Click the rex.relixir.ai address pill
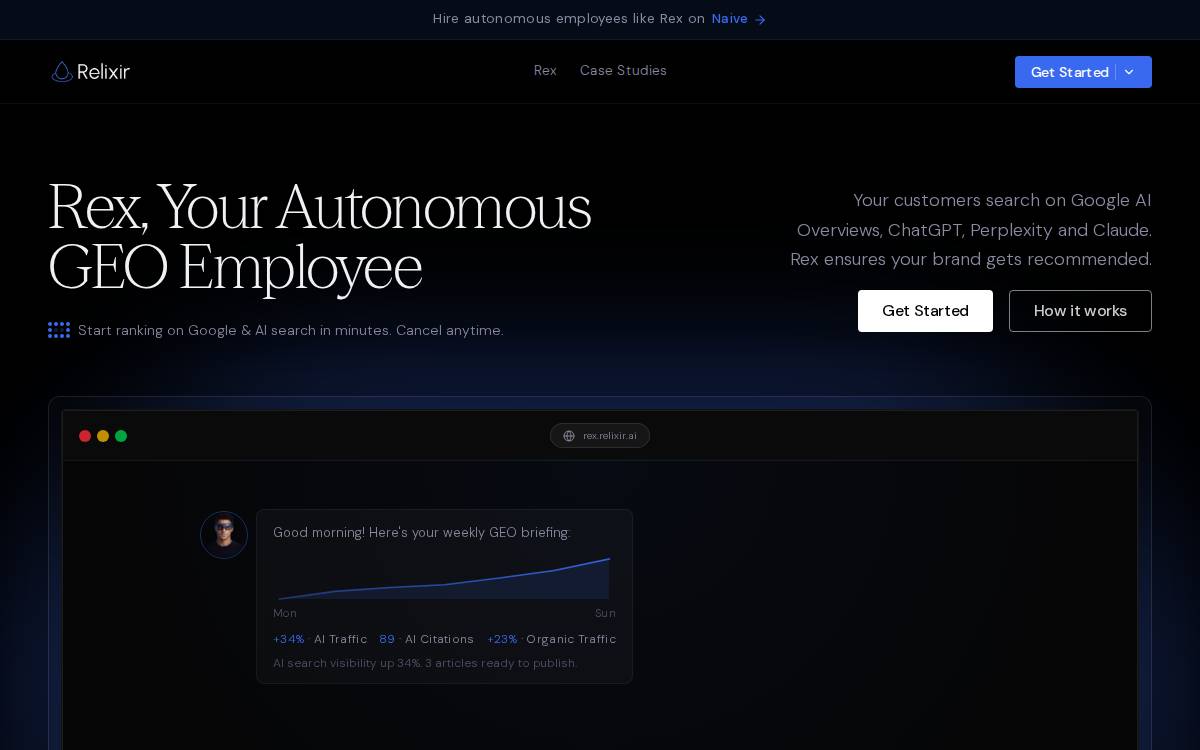 pyautogui.click(x=600, y=436)
